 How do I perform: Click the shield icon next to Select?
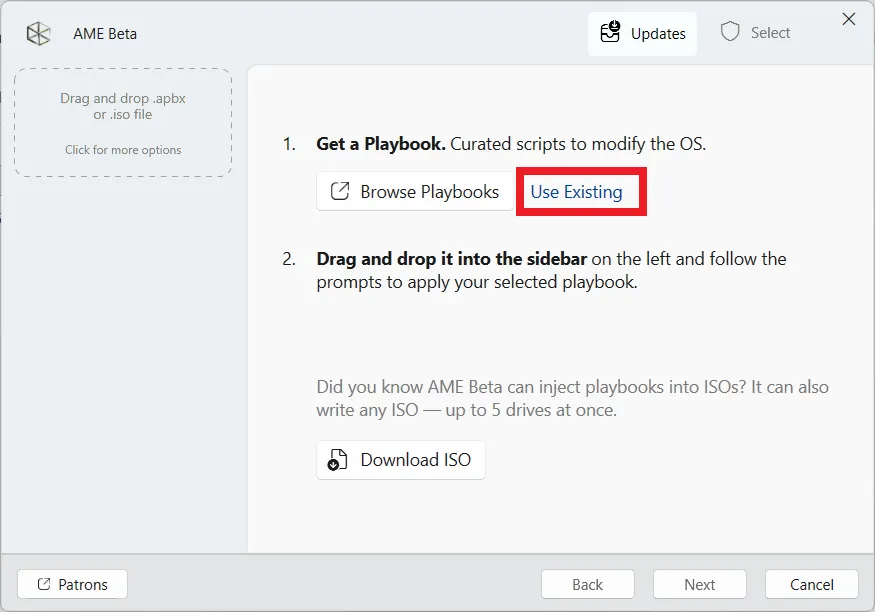tap(730, 32)
